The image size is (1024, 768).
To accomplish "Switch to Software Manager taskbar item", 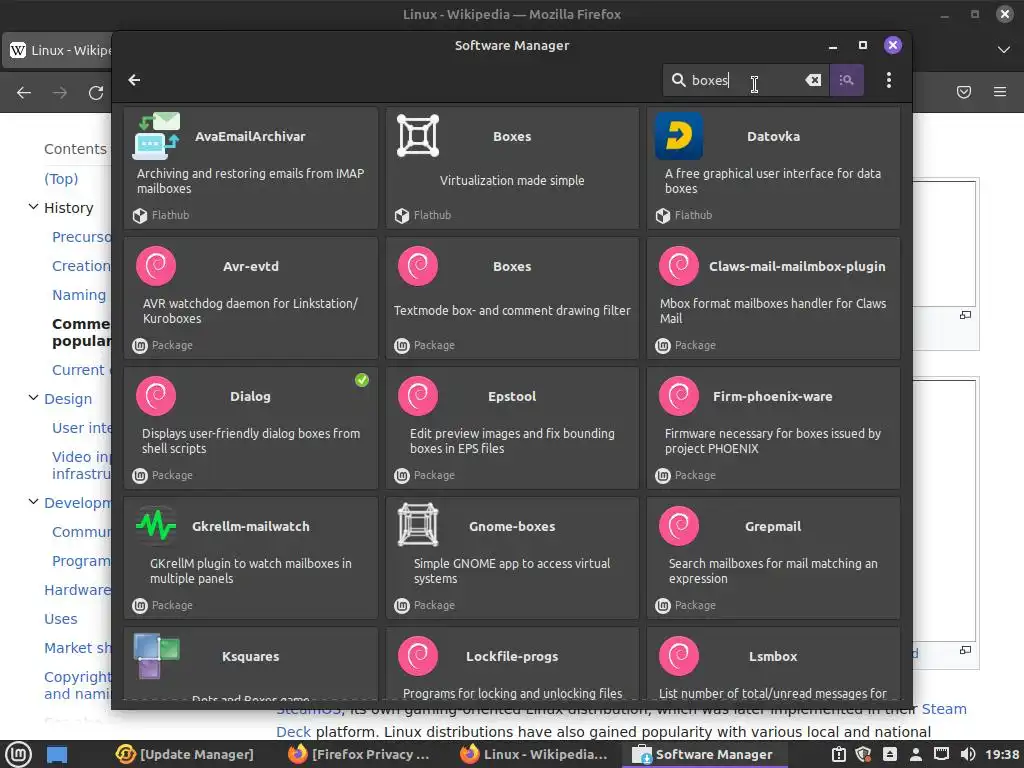I will pyautogui.click(x=703, y=754).
